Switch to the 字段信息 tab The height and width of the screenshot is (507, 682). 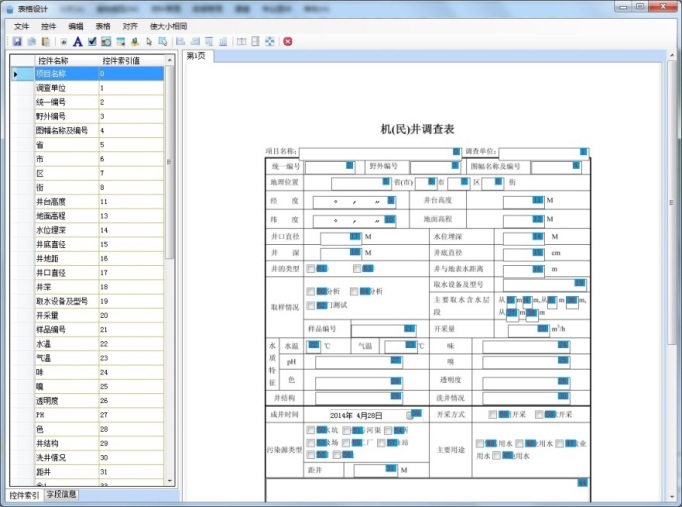pos(60,495)
